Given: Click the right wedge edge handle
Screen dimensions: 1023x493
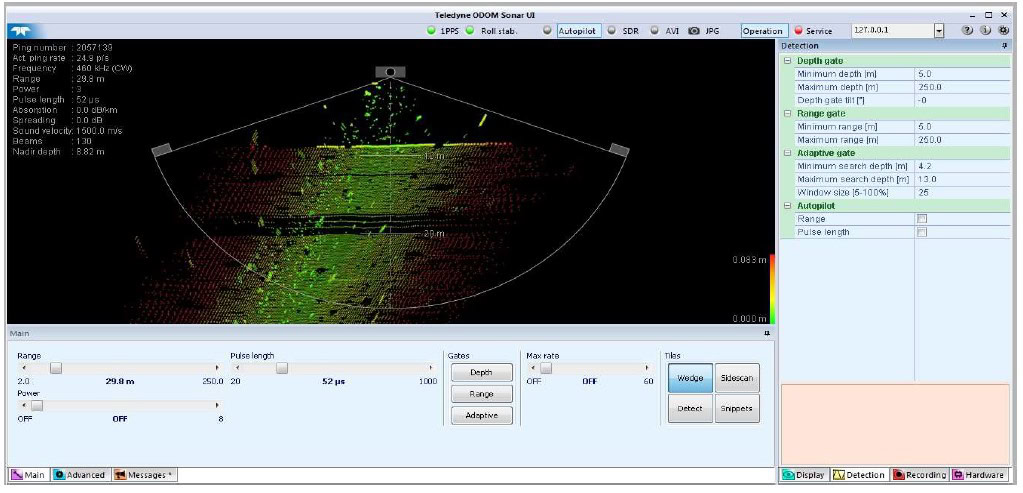Looking at the screenshot, I should pos(619,150).
